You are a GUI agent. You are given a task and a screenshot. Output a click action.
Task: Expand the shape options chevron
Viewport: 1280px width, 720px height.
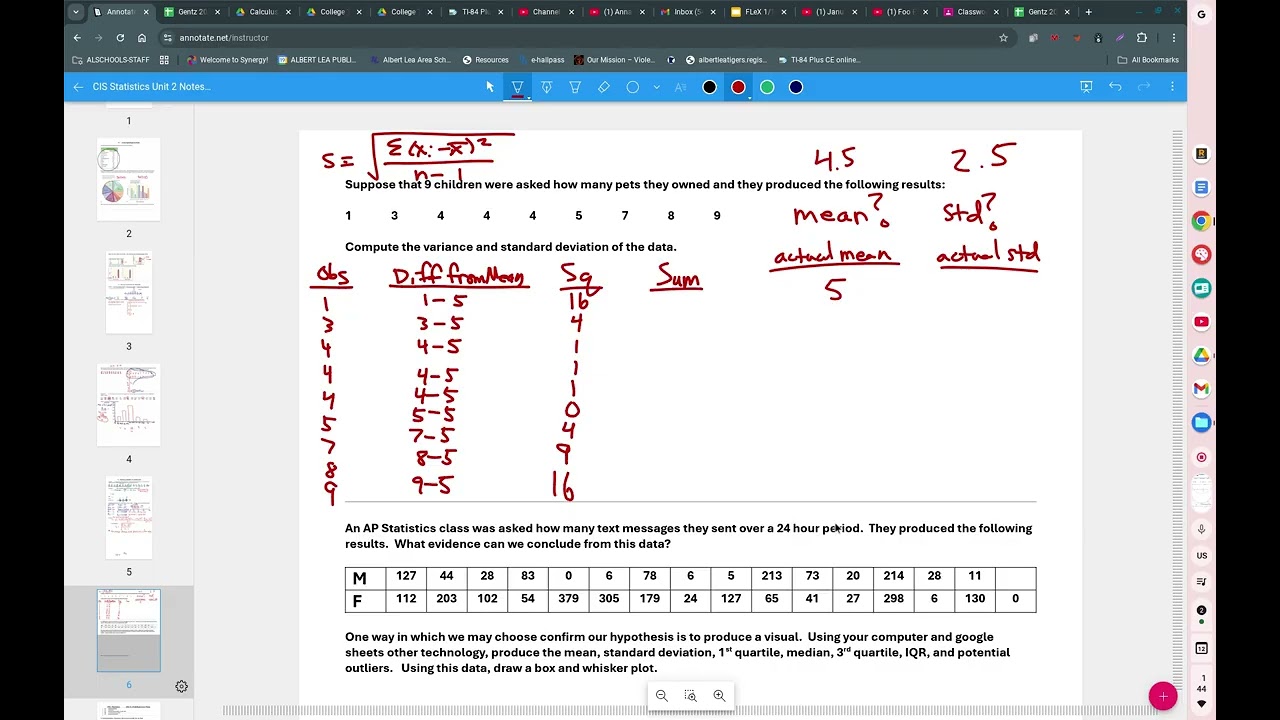tap(657, 87)
